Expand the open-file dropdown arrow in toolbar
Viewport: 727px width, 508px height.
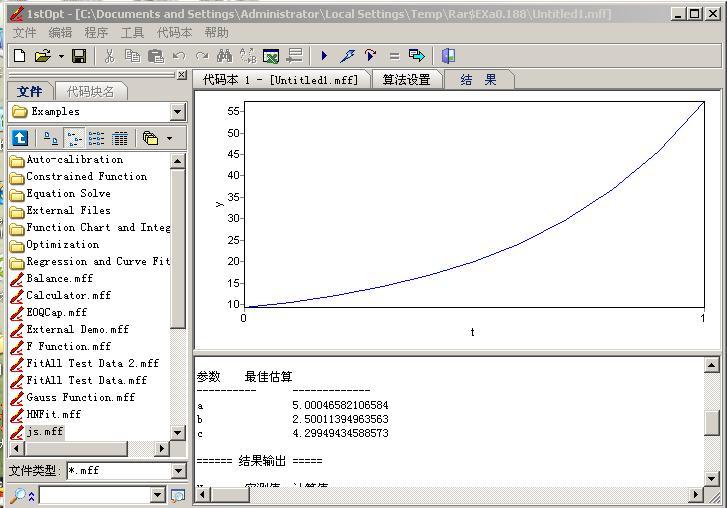pos(61,57)
